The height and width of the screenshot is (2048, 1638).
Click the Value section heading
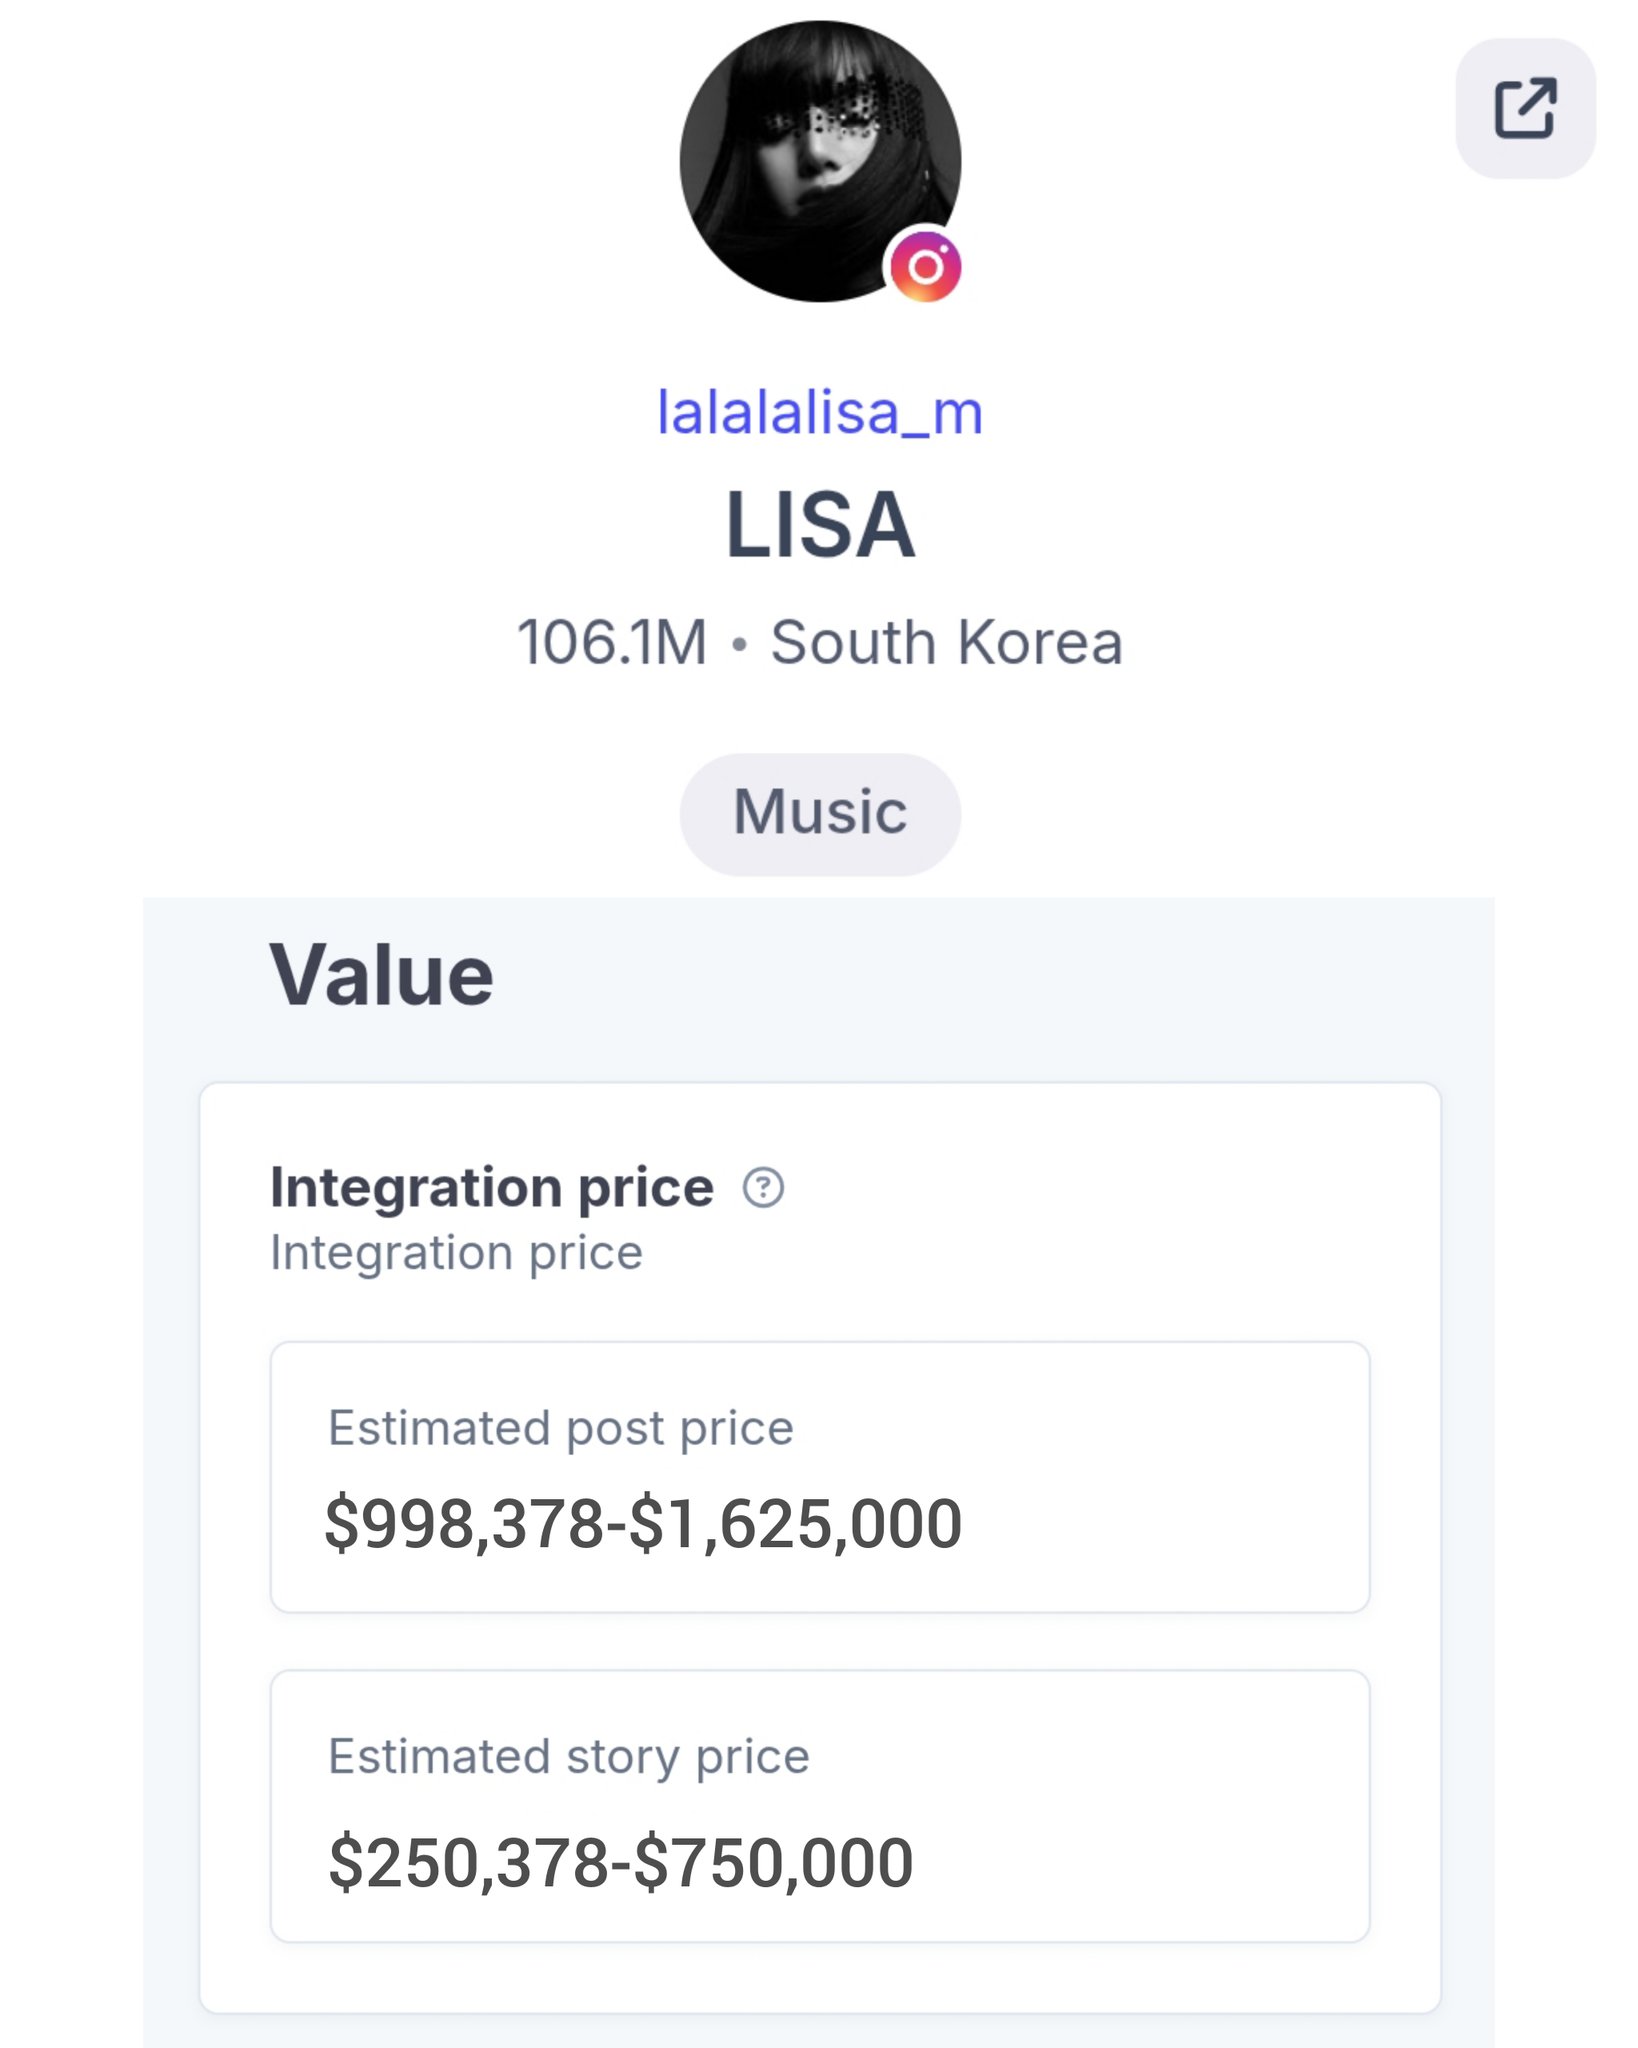381,975
